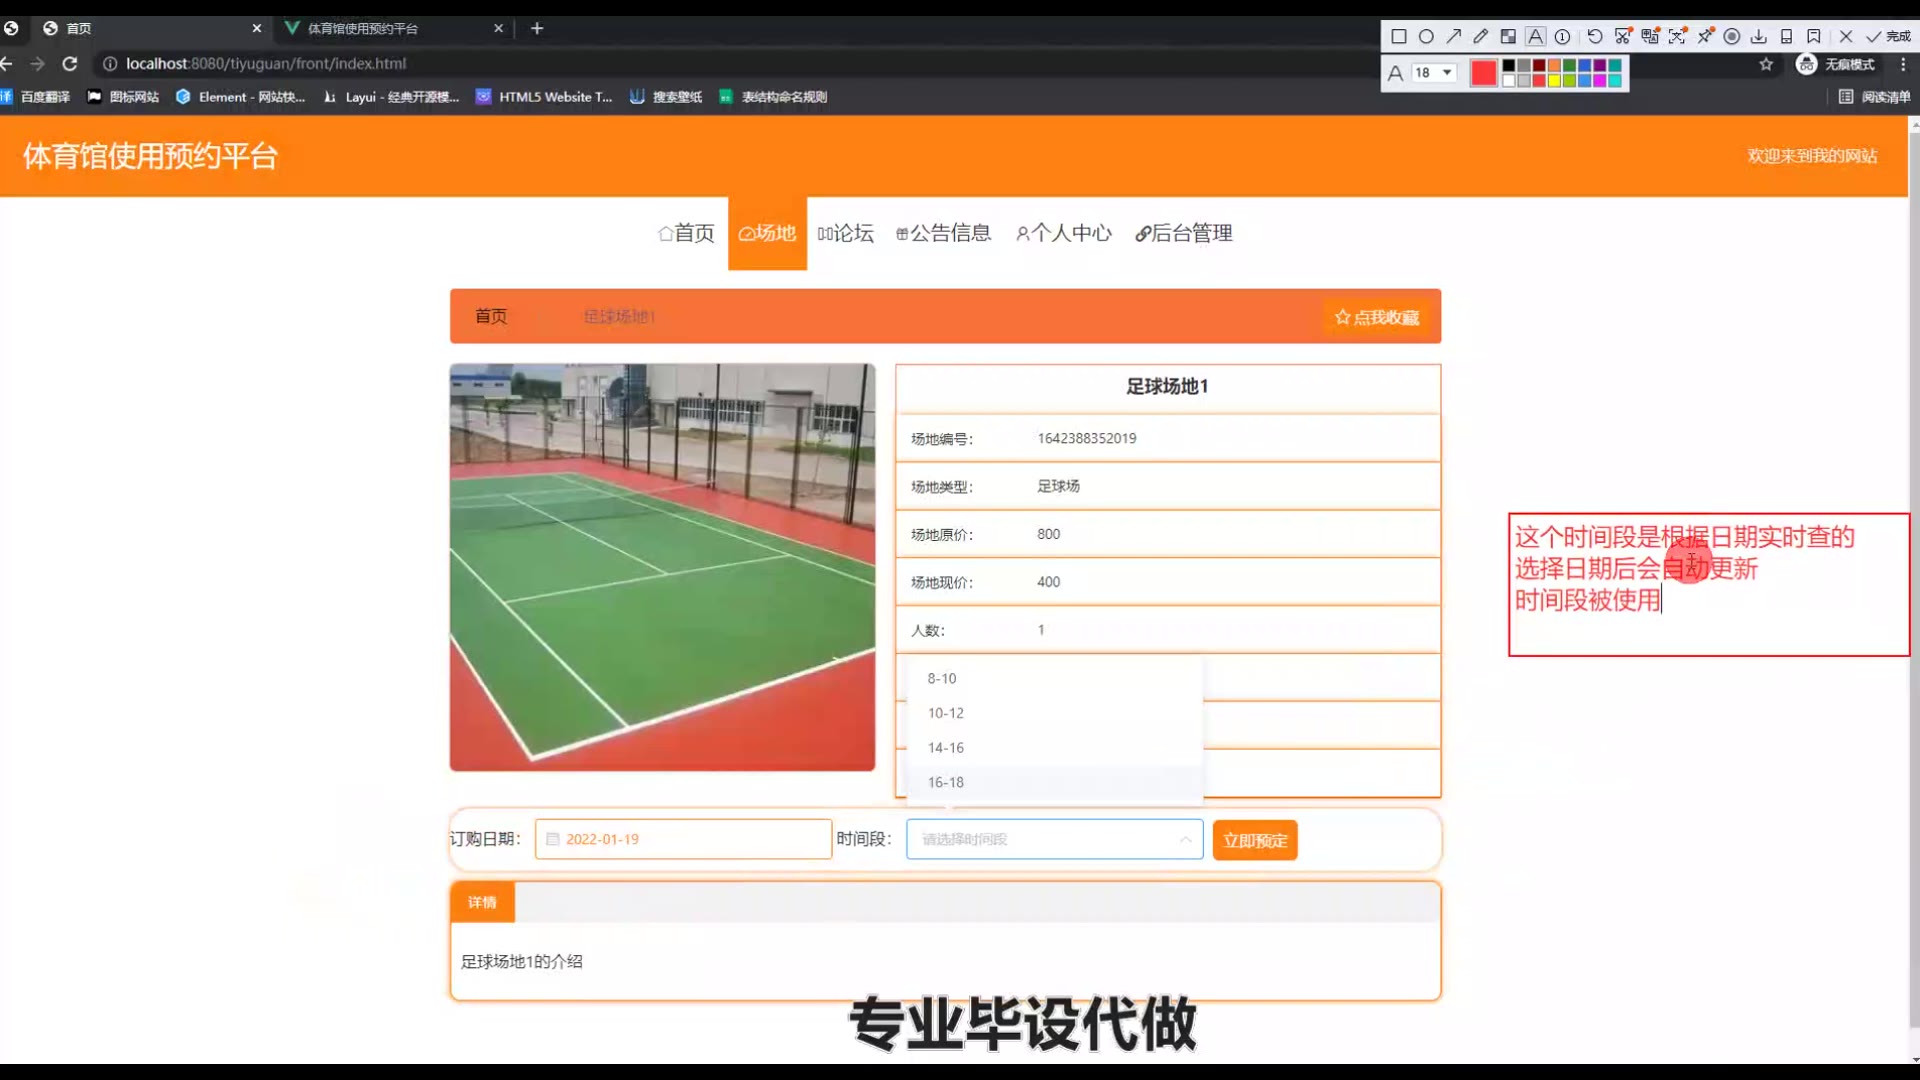Screen dimensions: 1920x1080
Task: Select the arrow drawing tool
Action: point(1453,37)
